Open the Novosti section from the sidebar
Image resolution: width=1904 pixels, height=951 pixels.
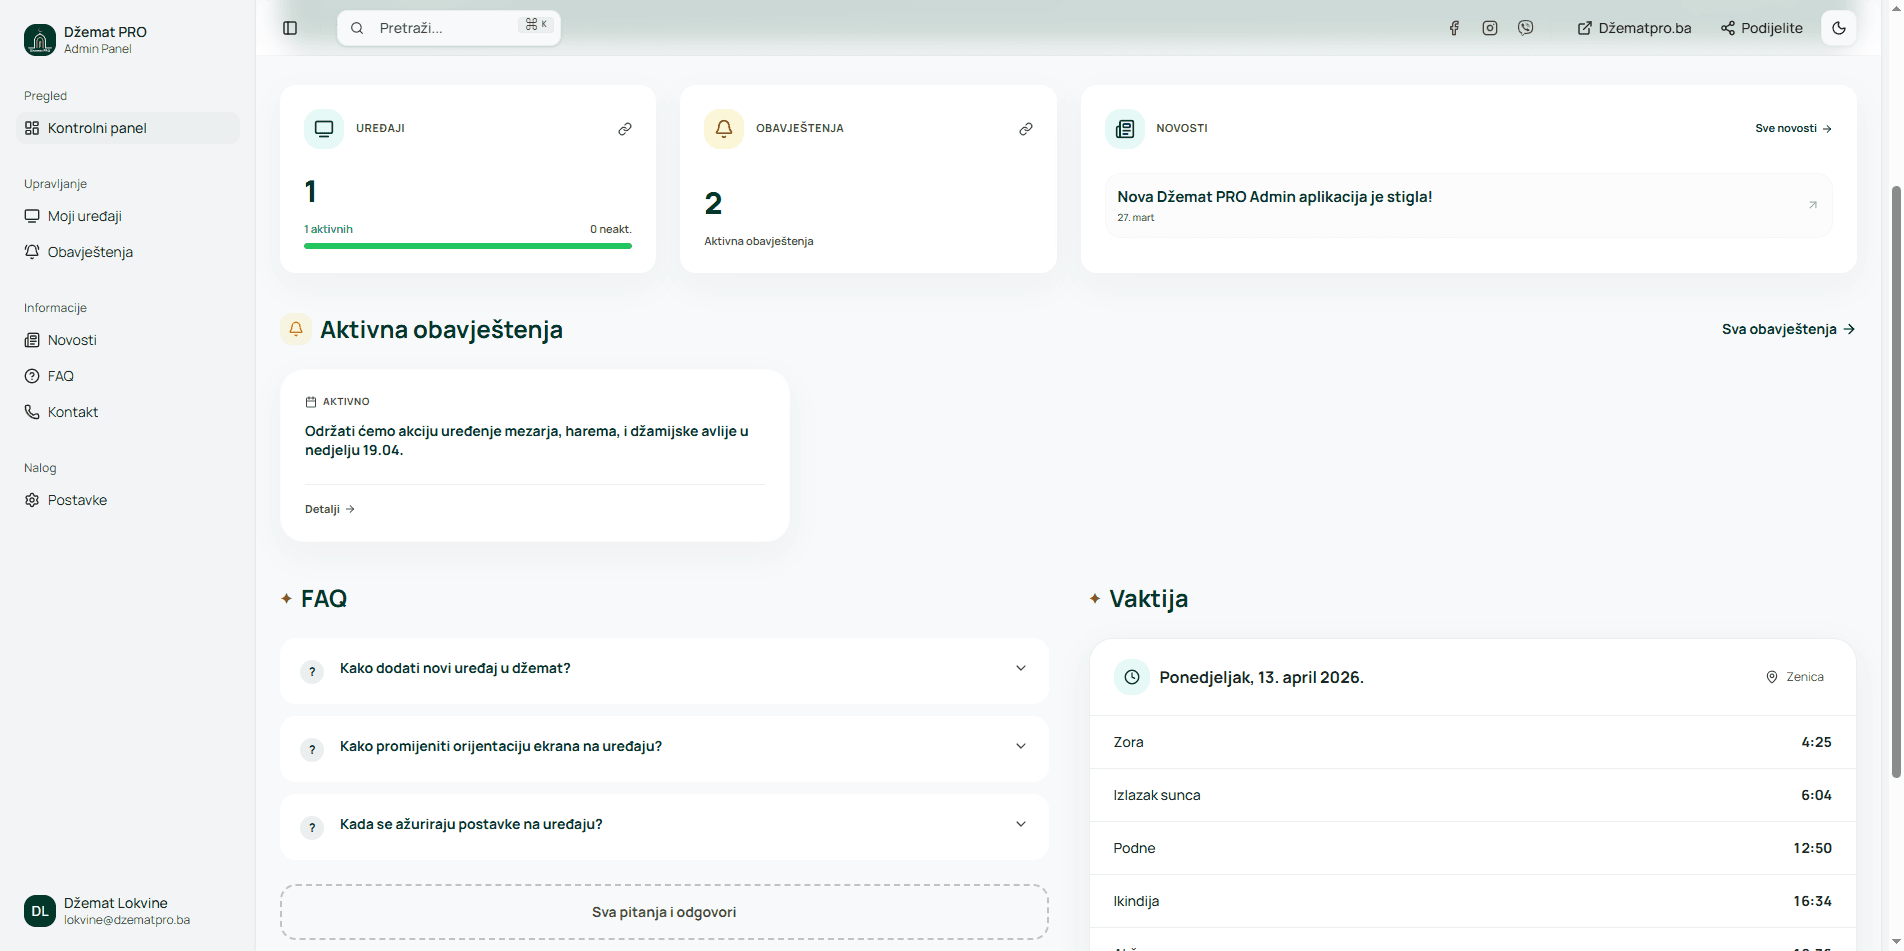[71, 340]
